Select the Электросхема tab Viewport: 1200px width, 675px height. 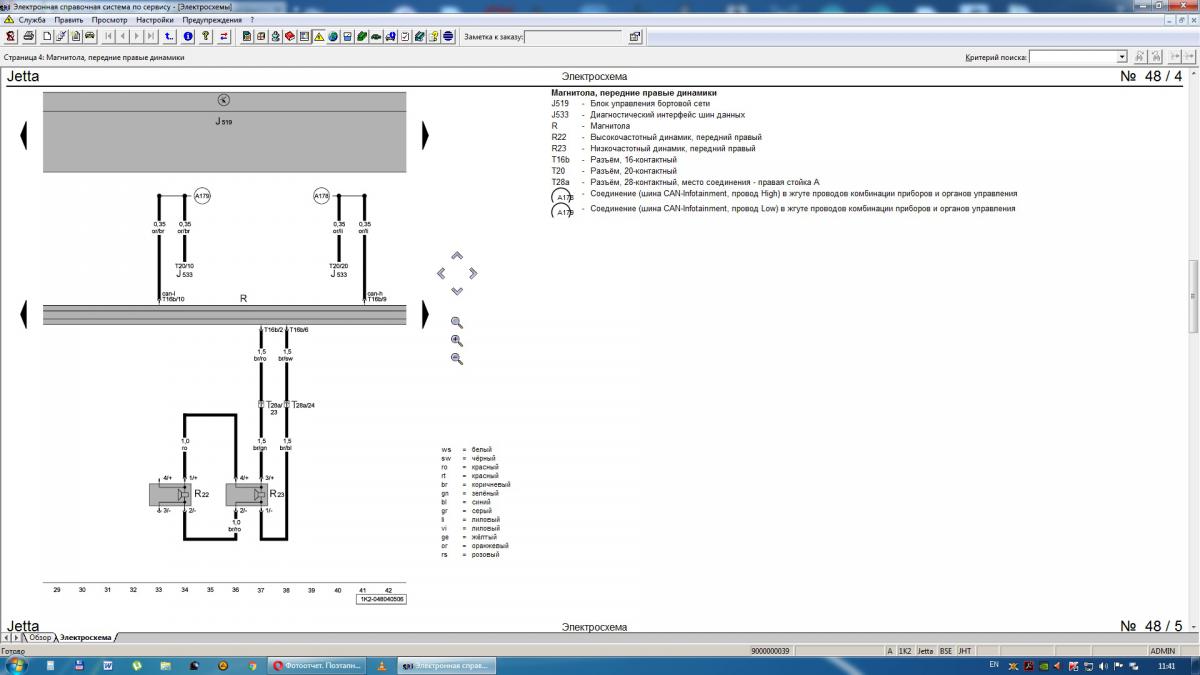(85, 637)
